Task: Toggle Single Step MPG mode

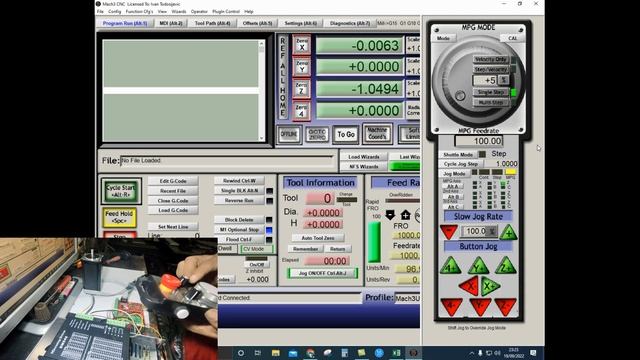Action: (x=490, y=92)
